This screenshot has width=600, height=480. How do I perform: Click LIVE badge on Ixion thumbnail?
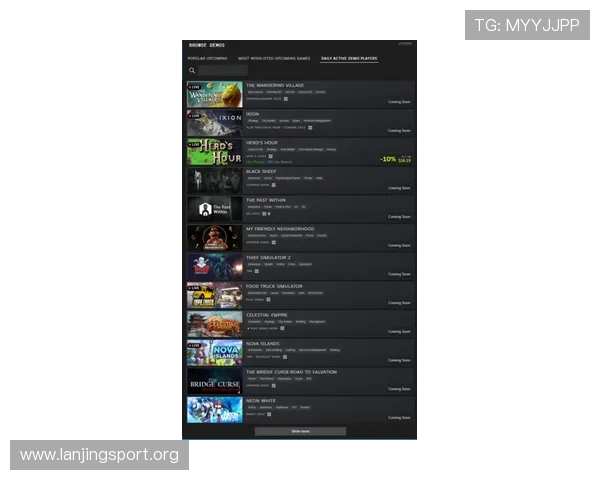[194, 116]
